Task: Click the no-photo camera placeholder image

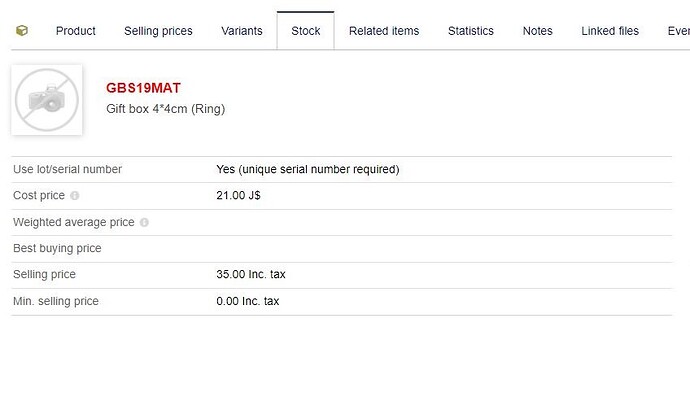Action: (47, 100)
